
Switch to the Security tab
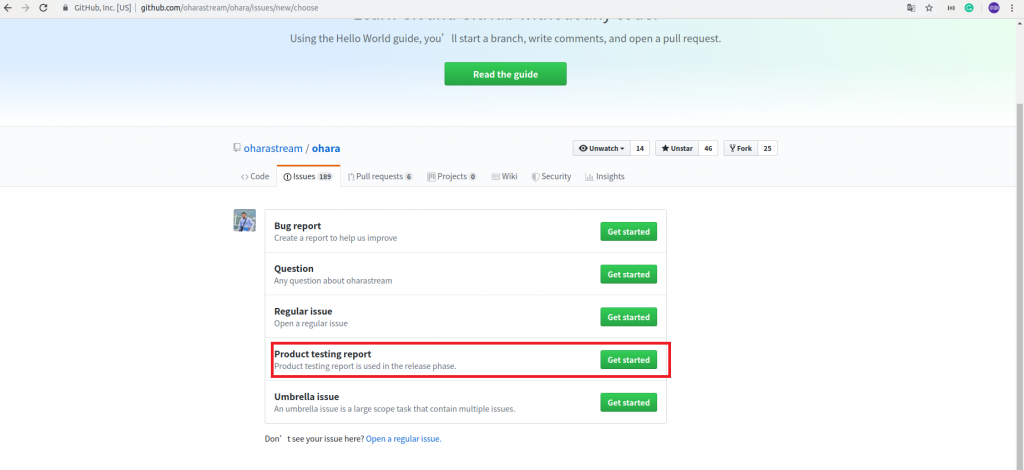point(551,176)
